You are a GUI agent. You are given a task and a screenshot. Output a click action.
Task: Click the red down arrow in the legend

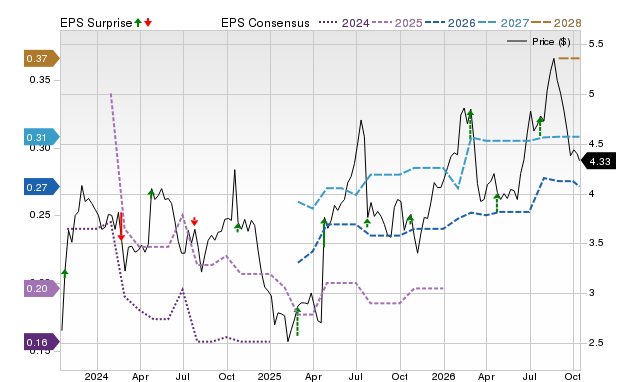148,23
